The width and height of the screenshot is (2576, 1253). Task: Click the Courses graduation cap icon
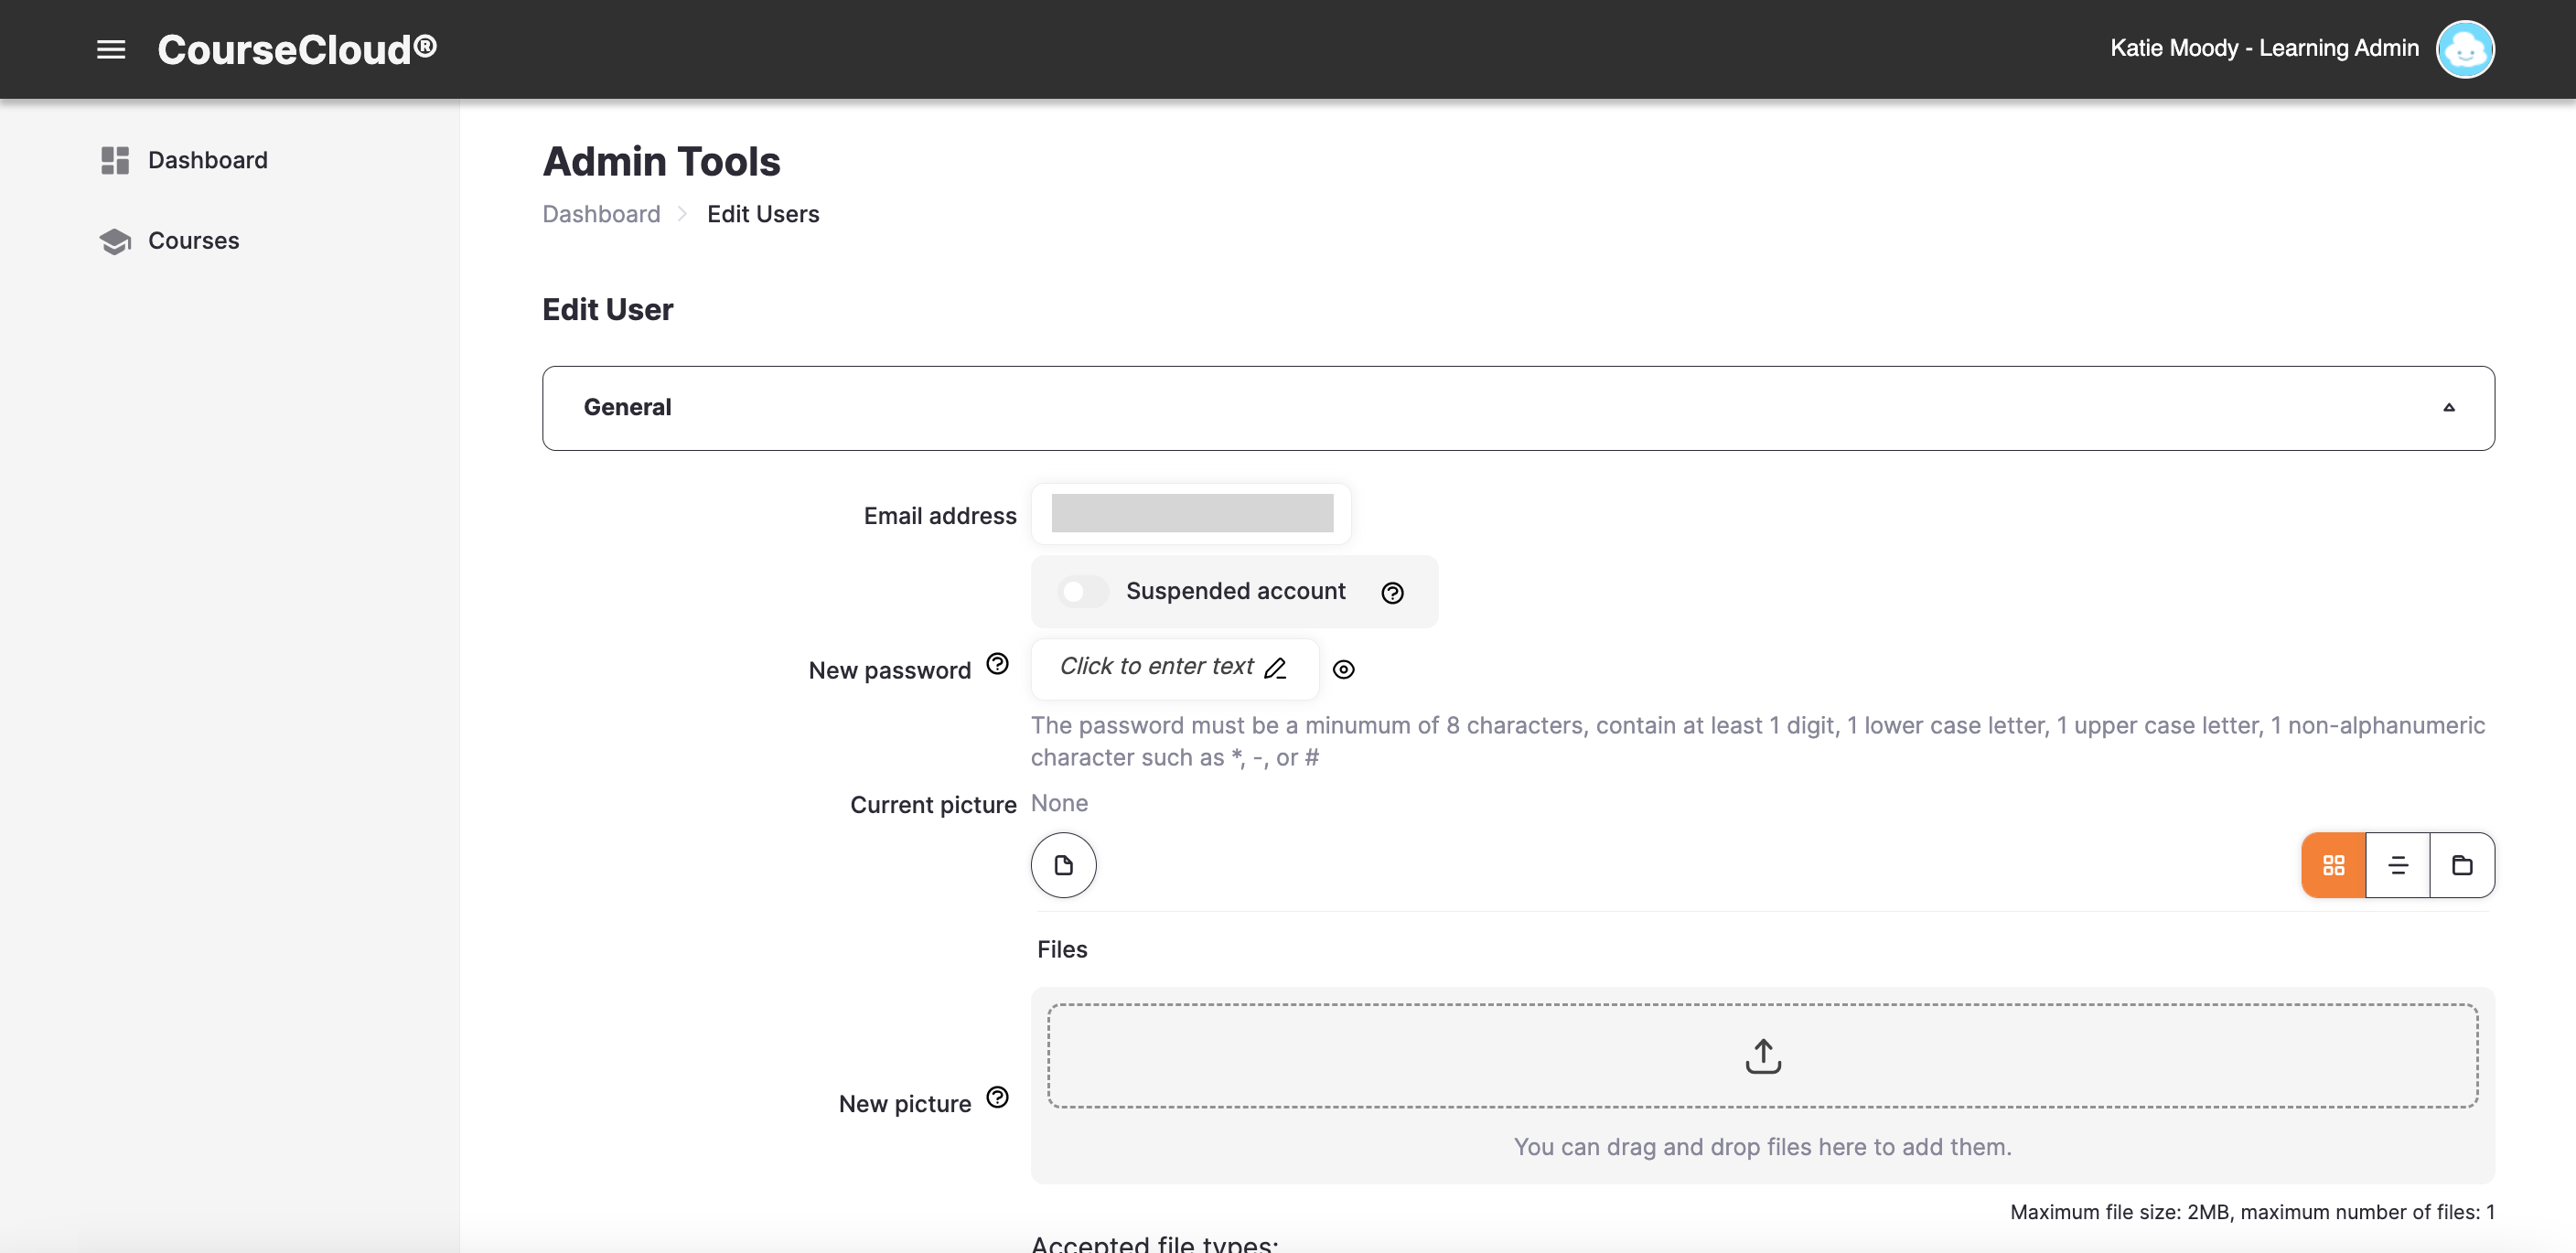pyautogui.click(x=115, y=241)
